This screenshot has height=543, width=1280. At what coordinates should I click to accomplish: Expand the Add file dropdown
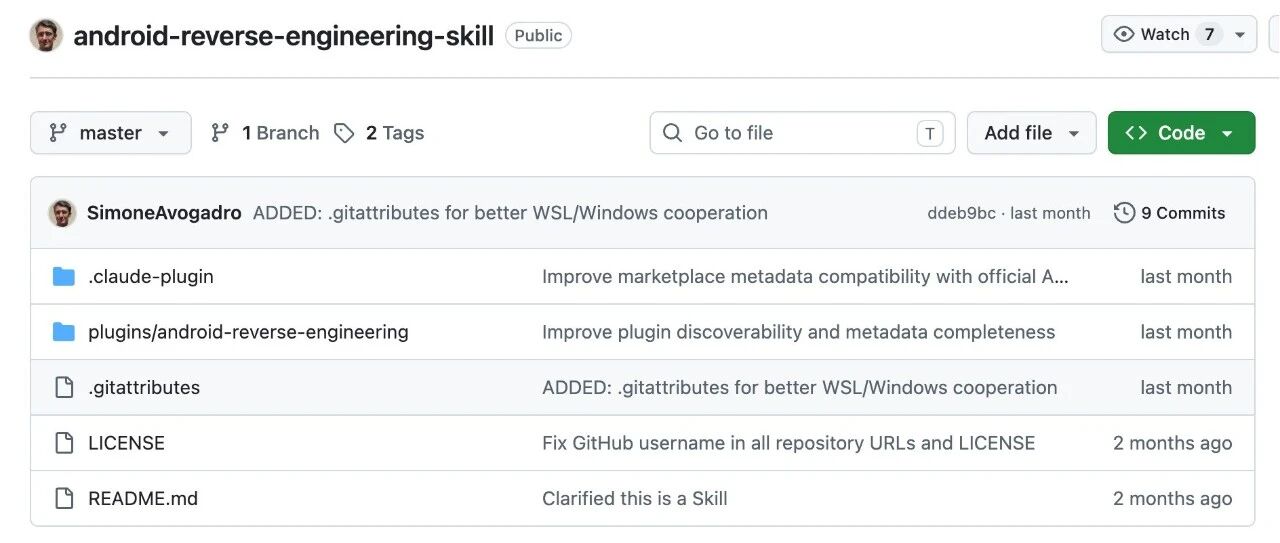[x=1031, y=133]
